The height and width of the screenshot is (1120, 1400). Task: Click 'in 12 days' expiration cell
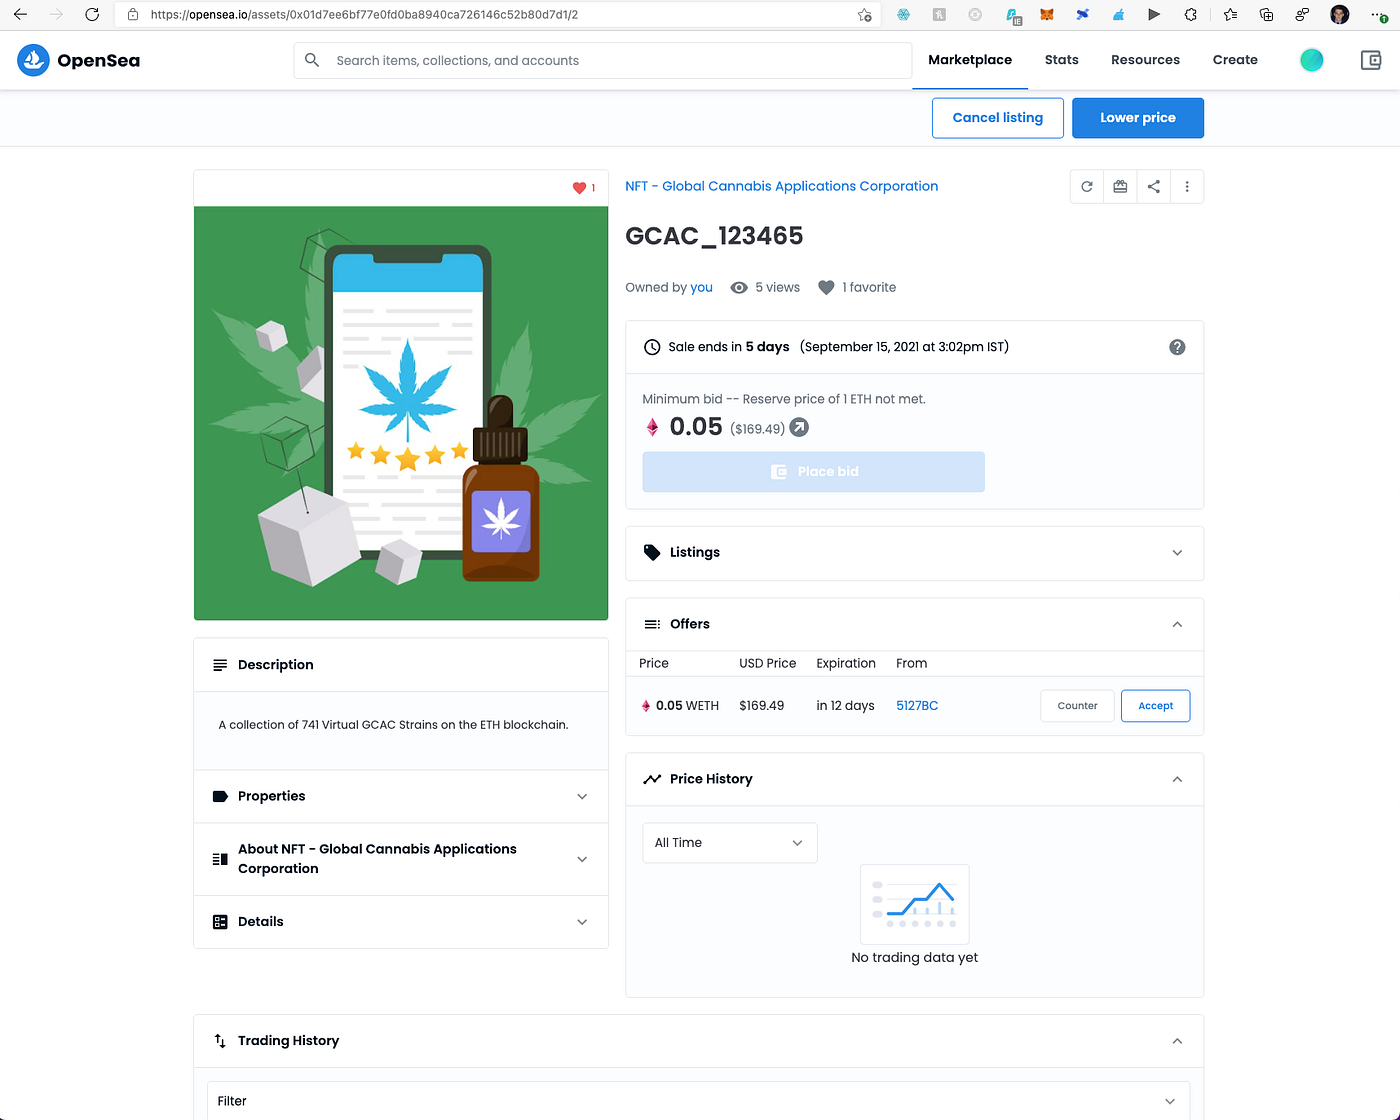tap(845, 706)
